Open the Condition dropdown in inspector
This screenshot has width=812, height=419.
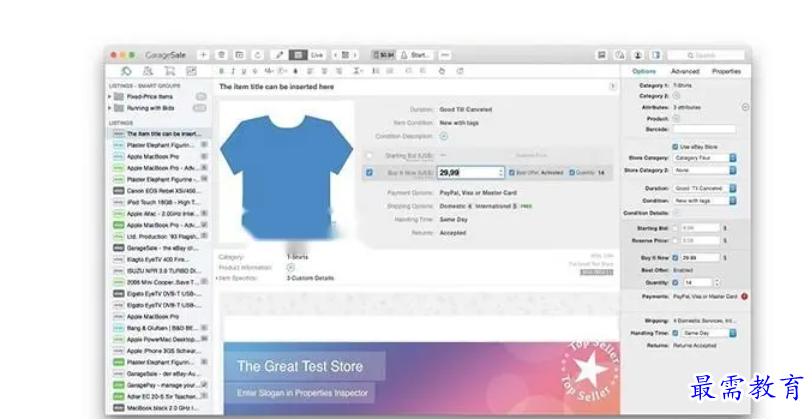(704, 200)
